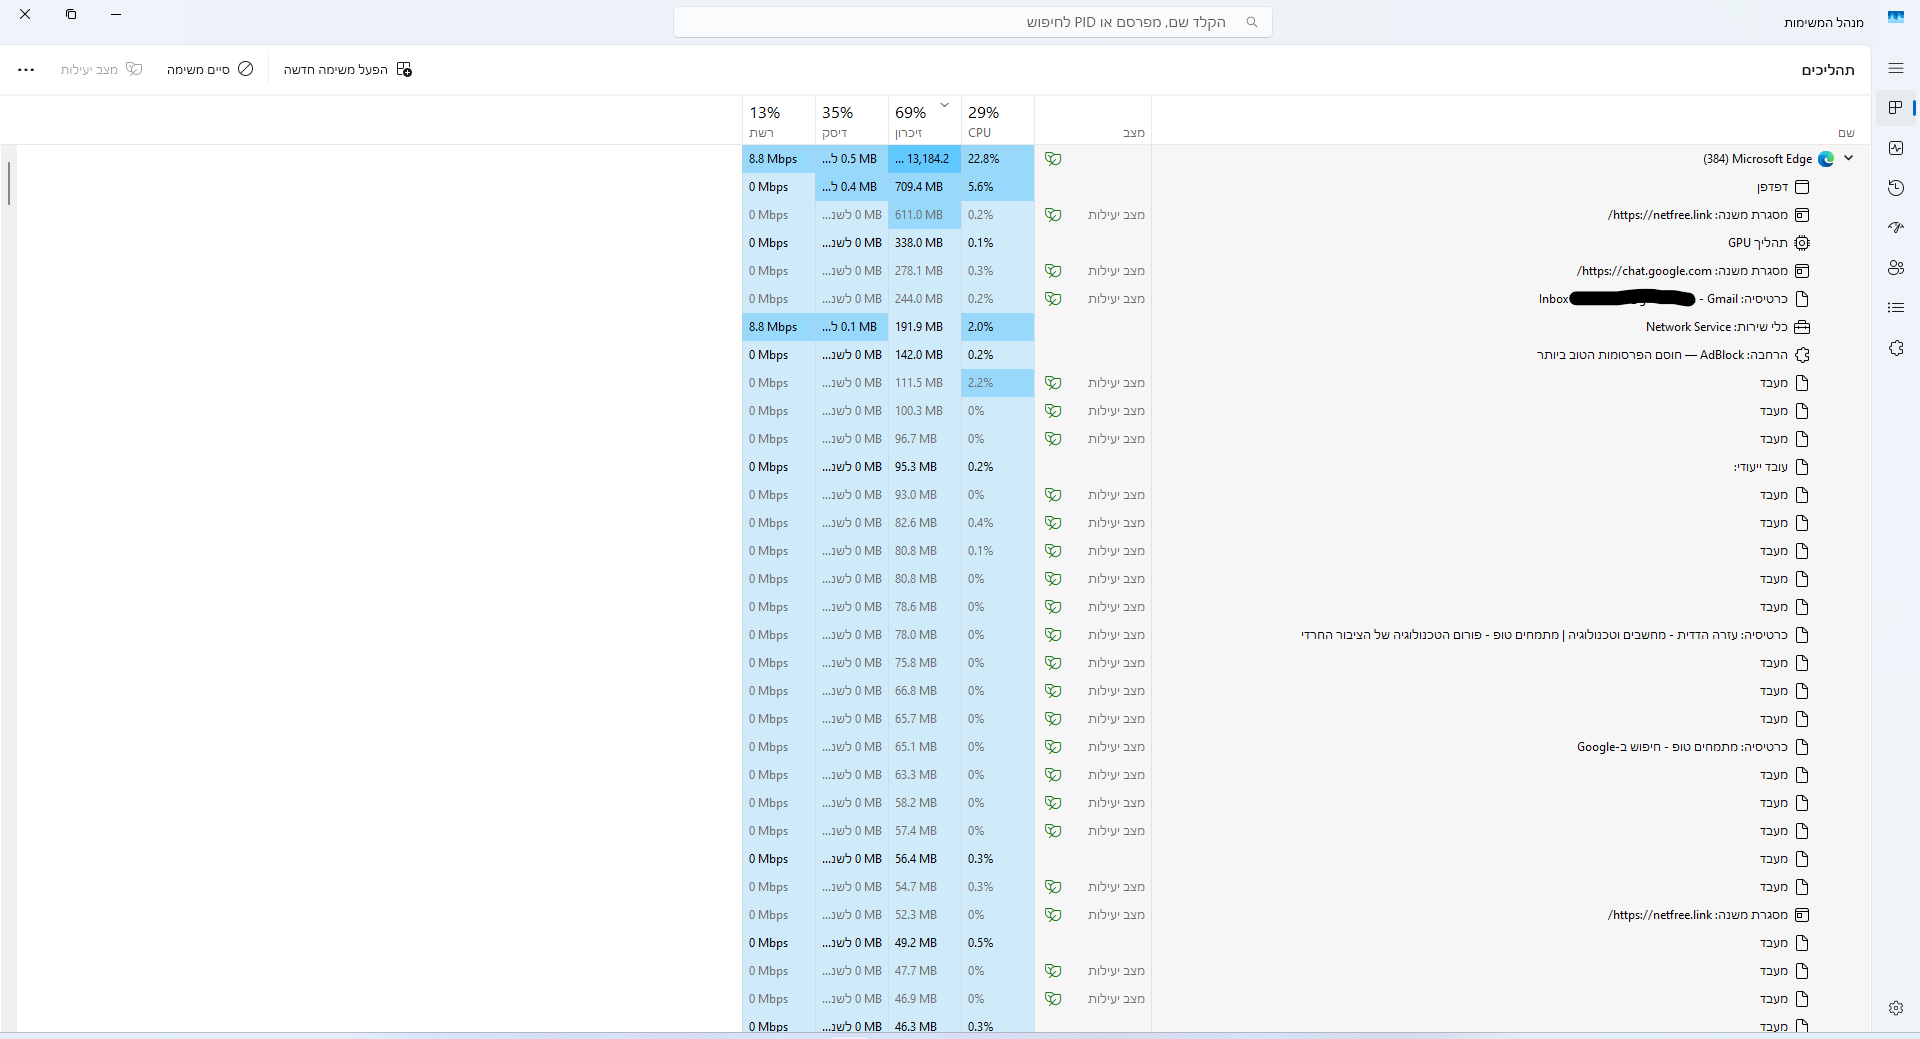Image resolution: width=1920 pixels, height=1039 pixels.
Task: Click the 13,184.2 memory value for Edge
Action: 924,159
